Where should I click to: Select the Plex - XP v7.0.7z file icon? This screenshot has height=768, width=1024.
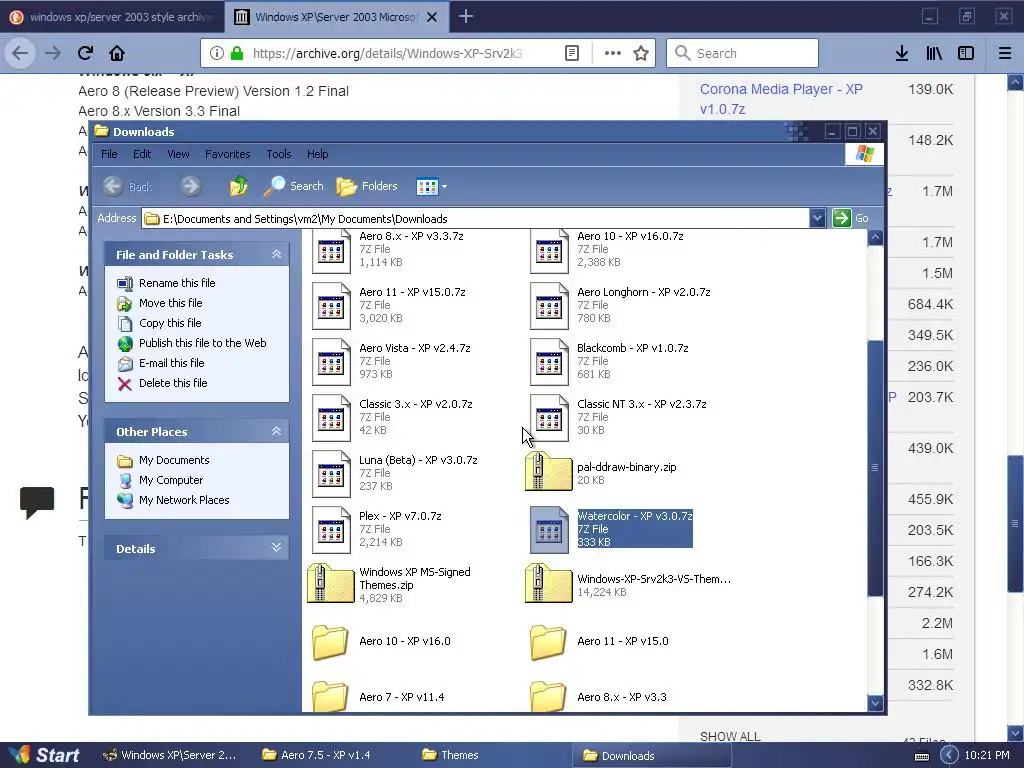coord(331,530)
